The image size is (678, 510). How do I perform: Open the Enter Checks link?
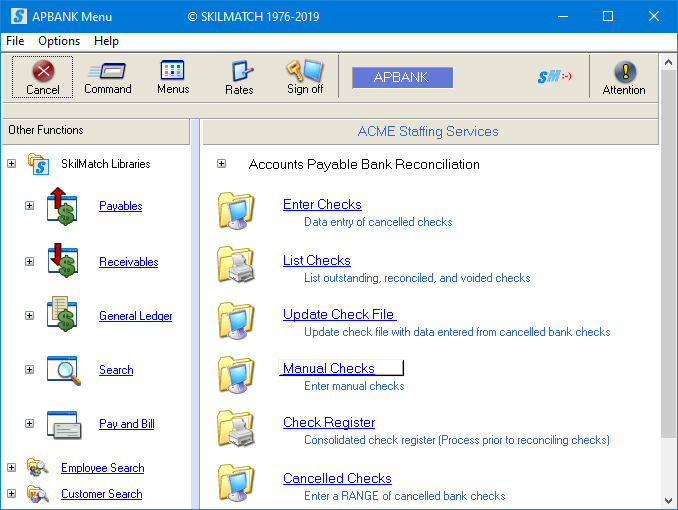pyautogui.click(x=322, y=204)
